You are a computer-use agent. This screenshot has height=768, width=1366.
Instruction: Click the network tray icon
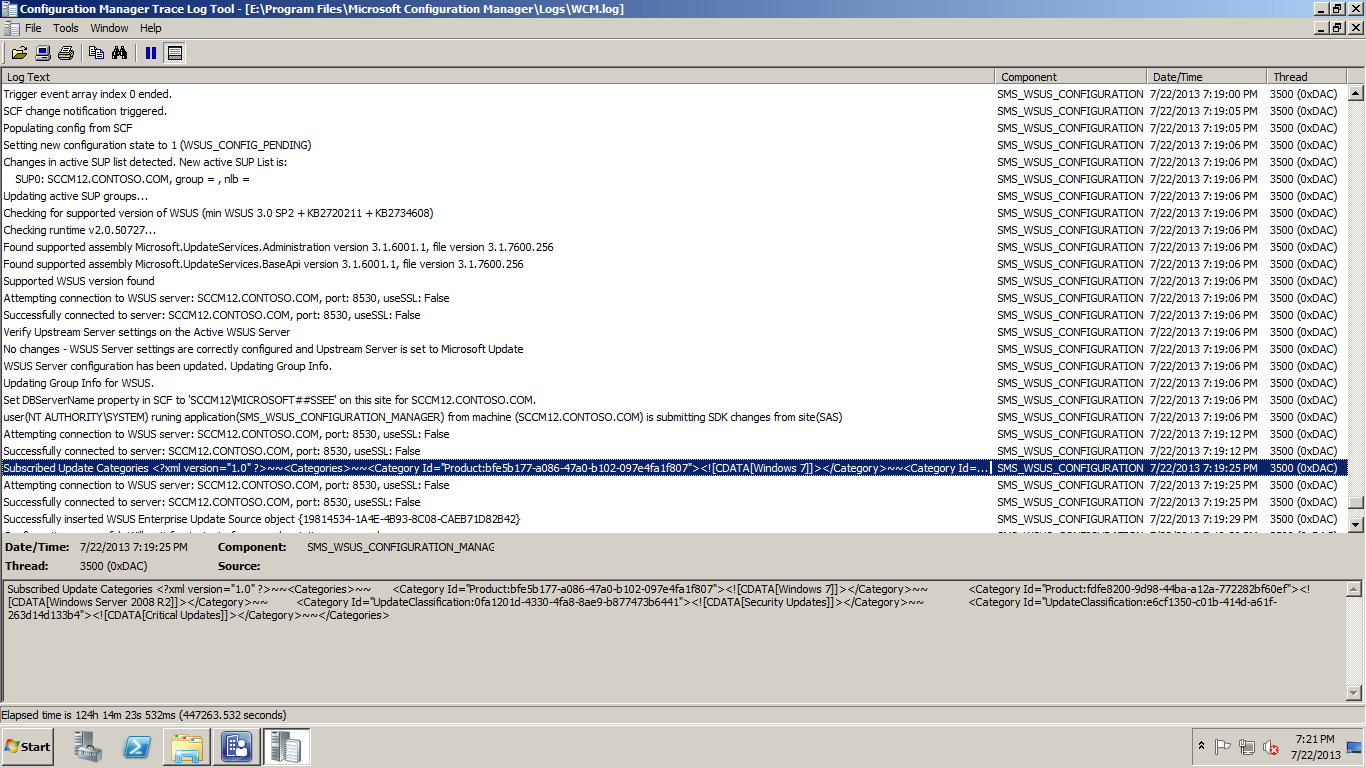(1246, 747)
